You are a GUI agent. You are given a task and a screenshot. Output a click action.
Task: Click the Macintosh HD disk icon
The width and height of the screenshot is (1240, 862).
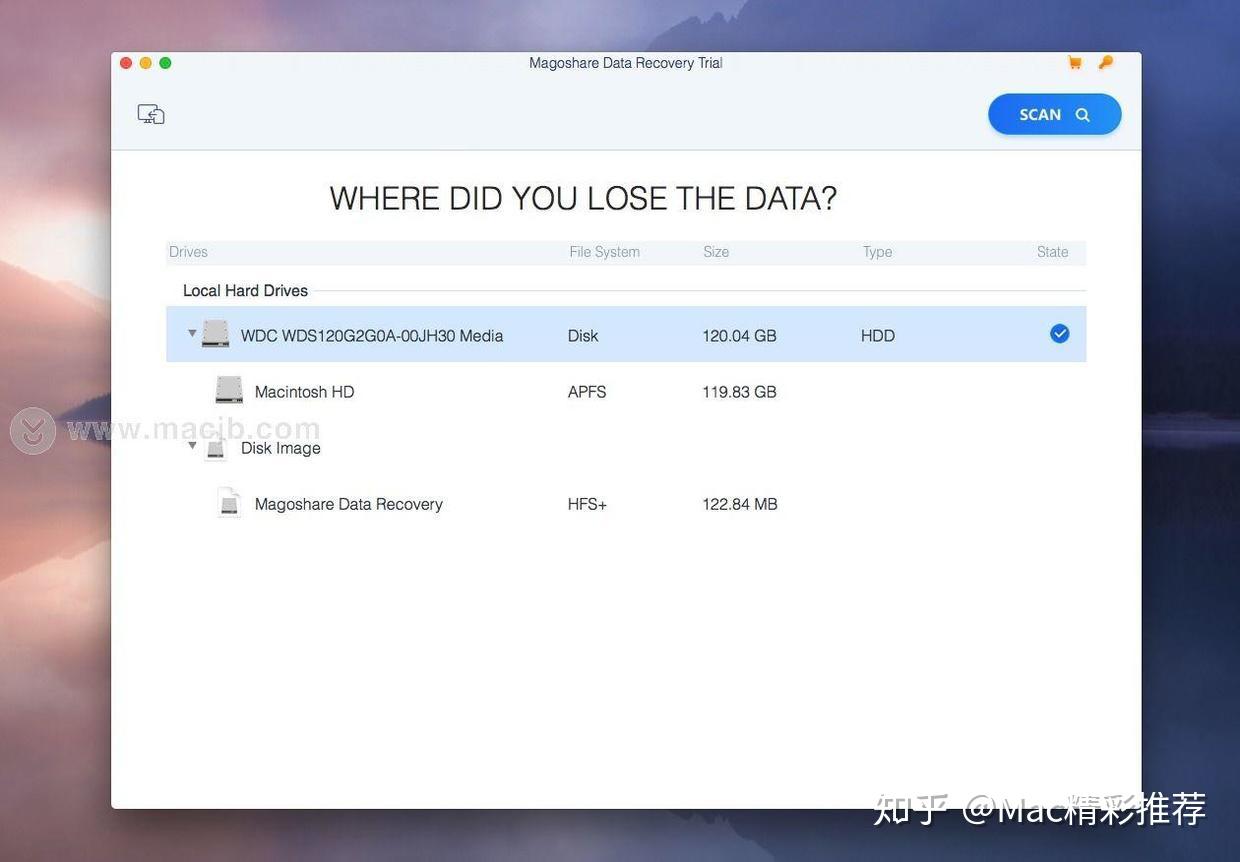[229, 390]
